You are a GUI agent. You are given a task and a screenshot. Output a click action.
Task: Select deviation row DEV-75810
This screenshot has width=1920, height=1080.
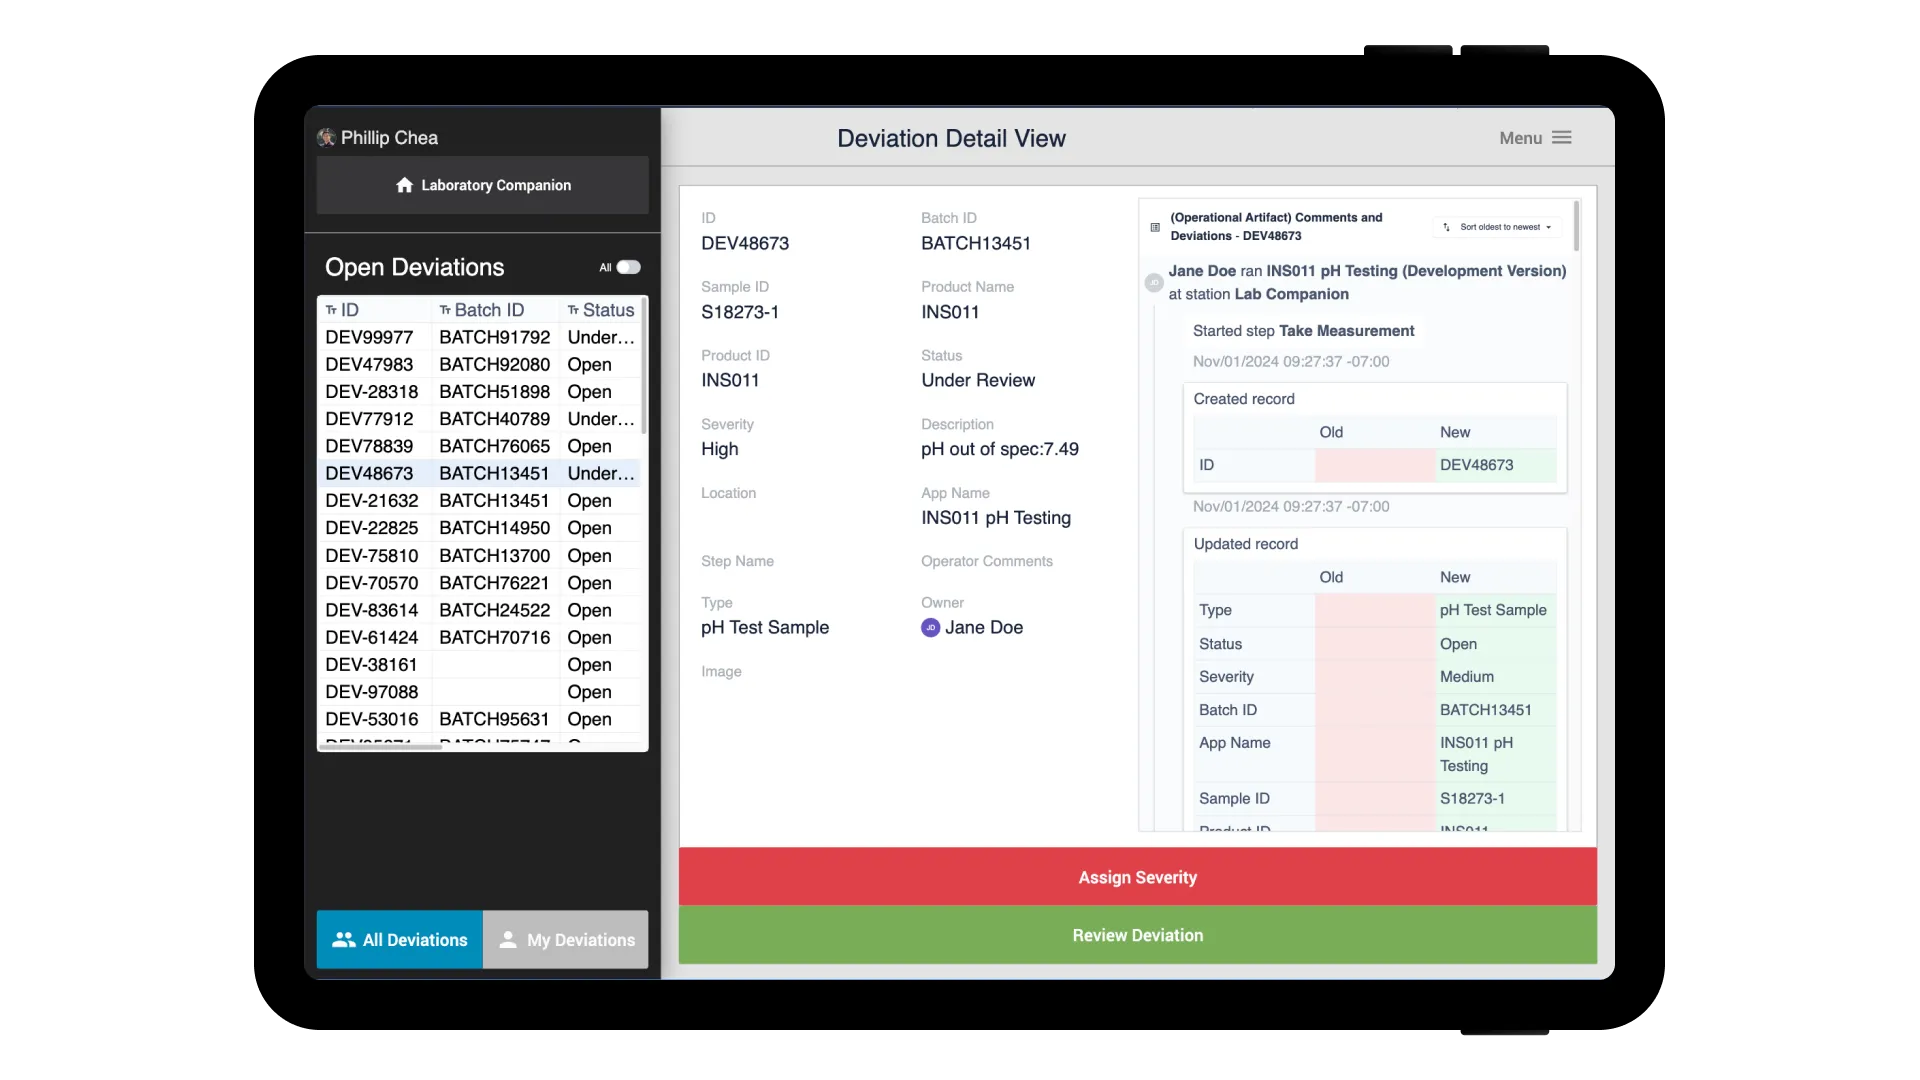pos(479,555)
